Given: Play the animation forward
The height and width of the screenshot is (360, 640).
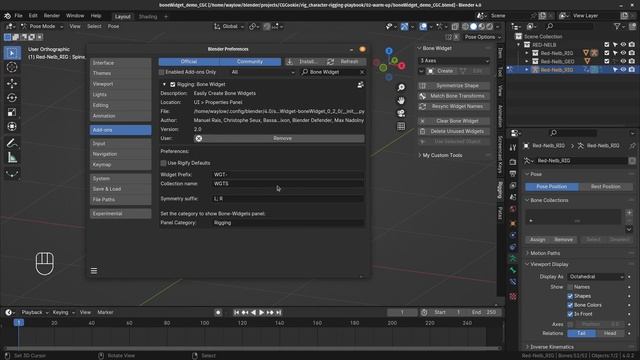Looking at the screenshot, I should click(x=262, y=313).
